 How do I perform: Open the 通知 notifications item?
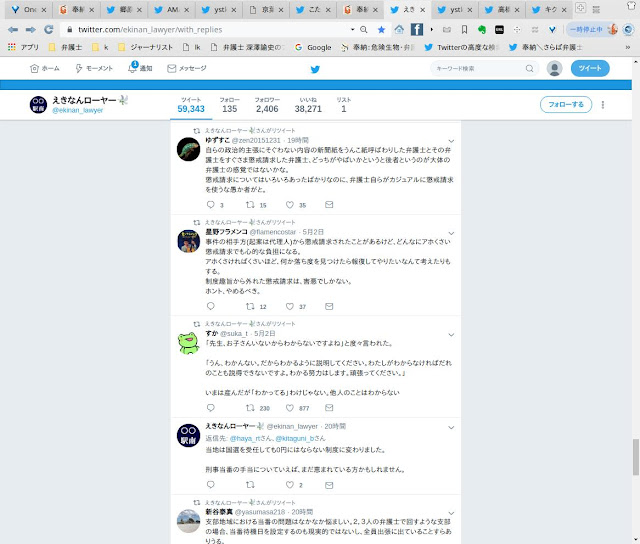click(140, 68)
